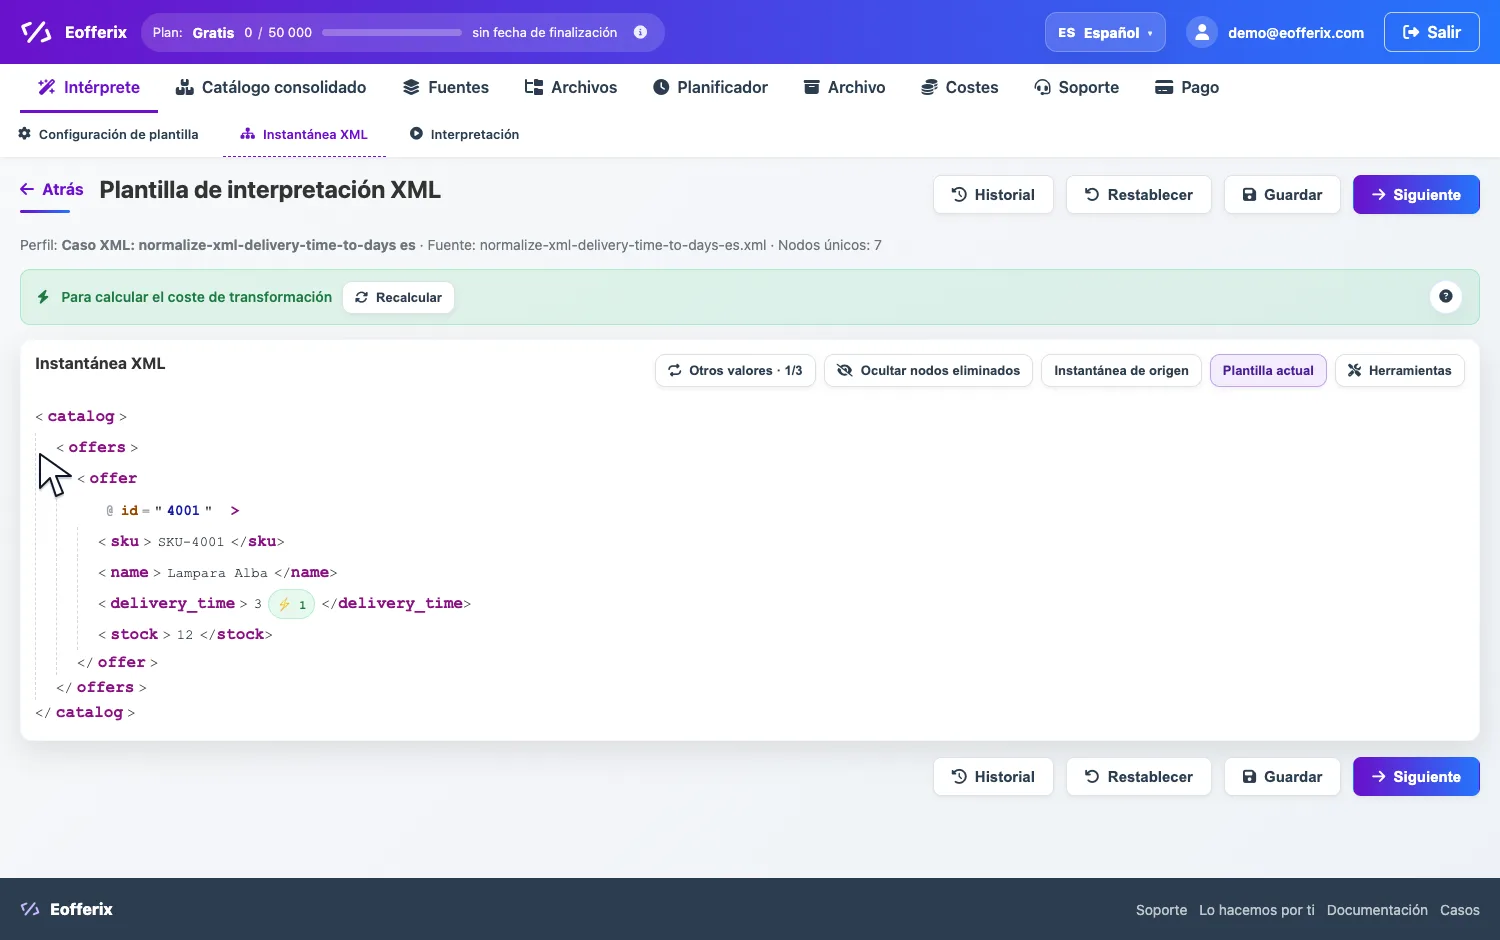
Task: Select the delivery_time opening tag
Action: click(172, 603)
